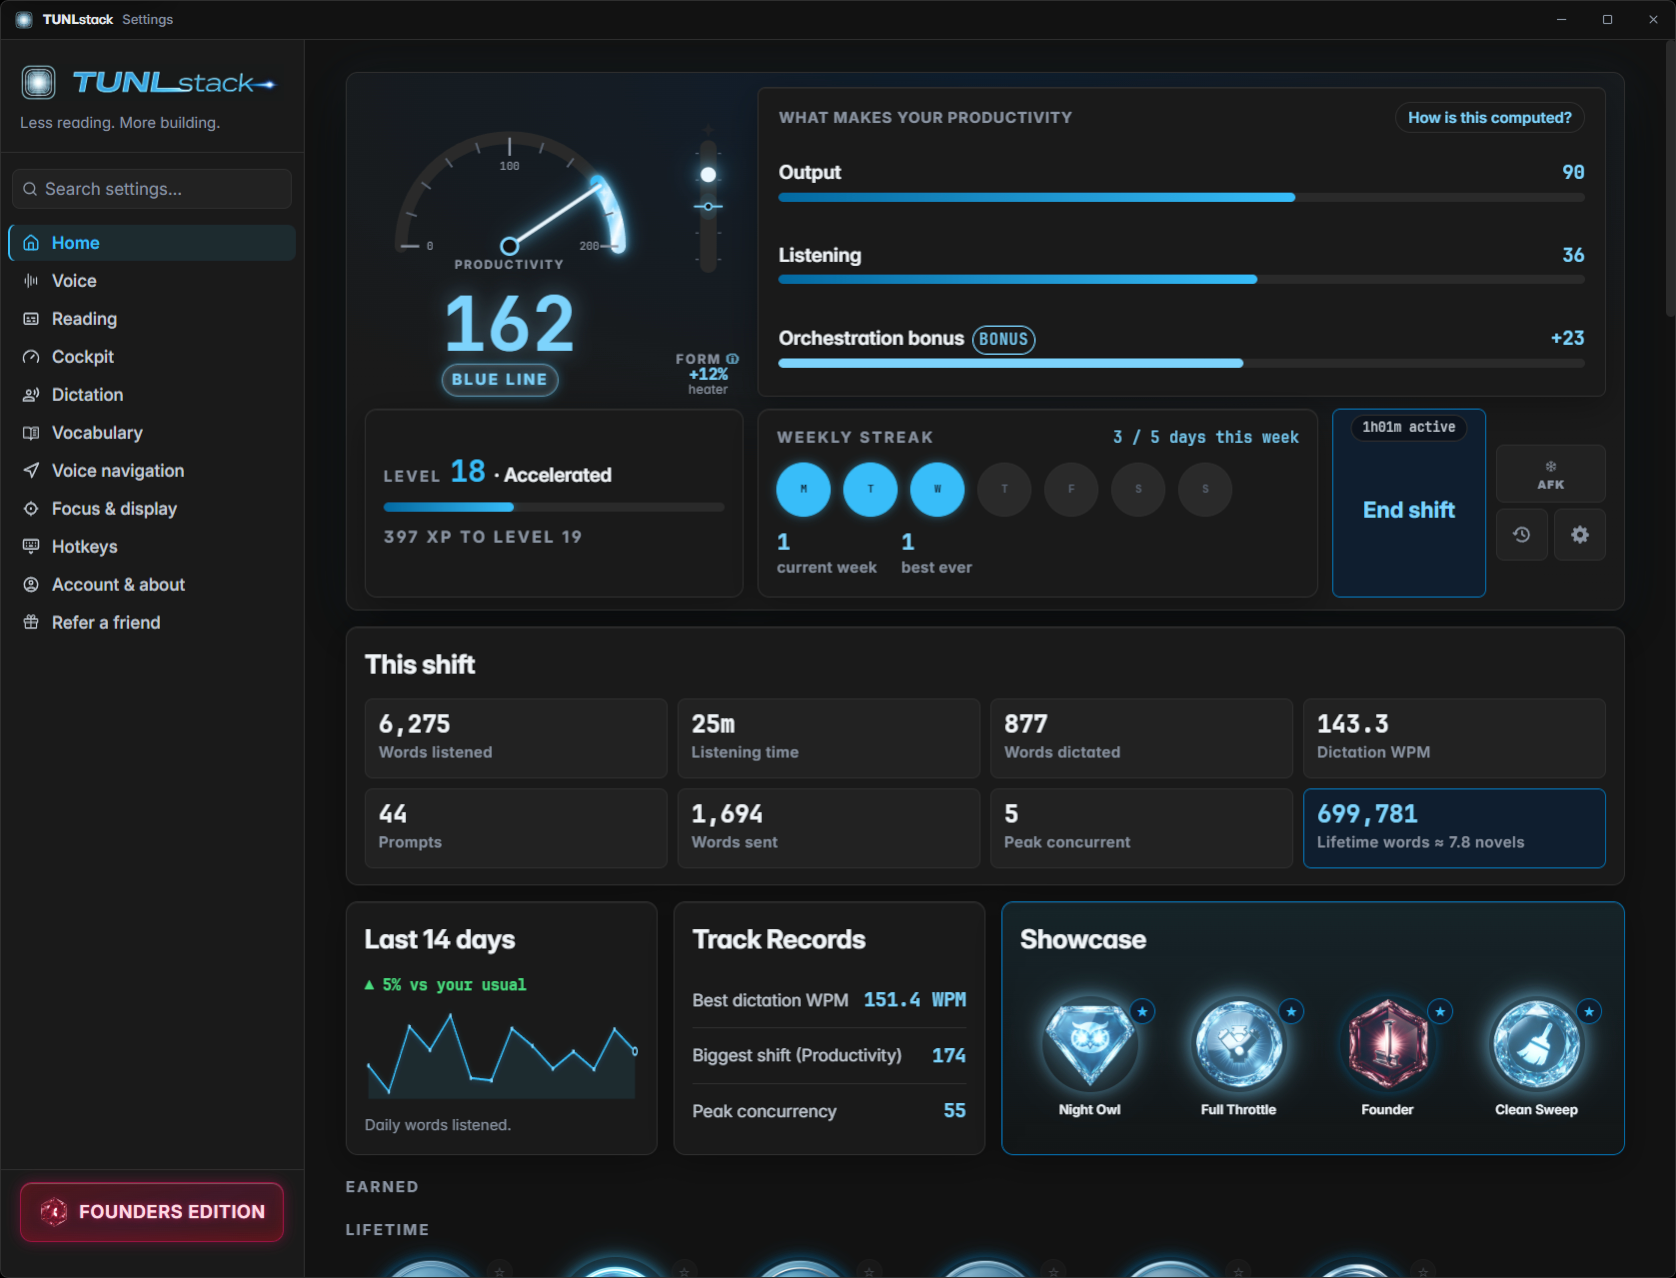Select Dictation in the sidebar
This screenshot has width=1676, height=1278.
pos(152,395)
